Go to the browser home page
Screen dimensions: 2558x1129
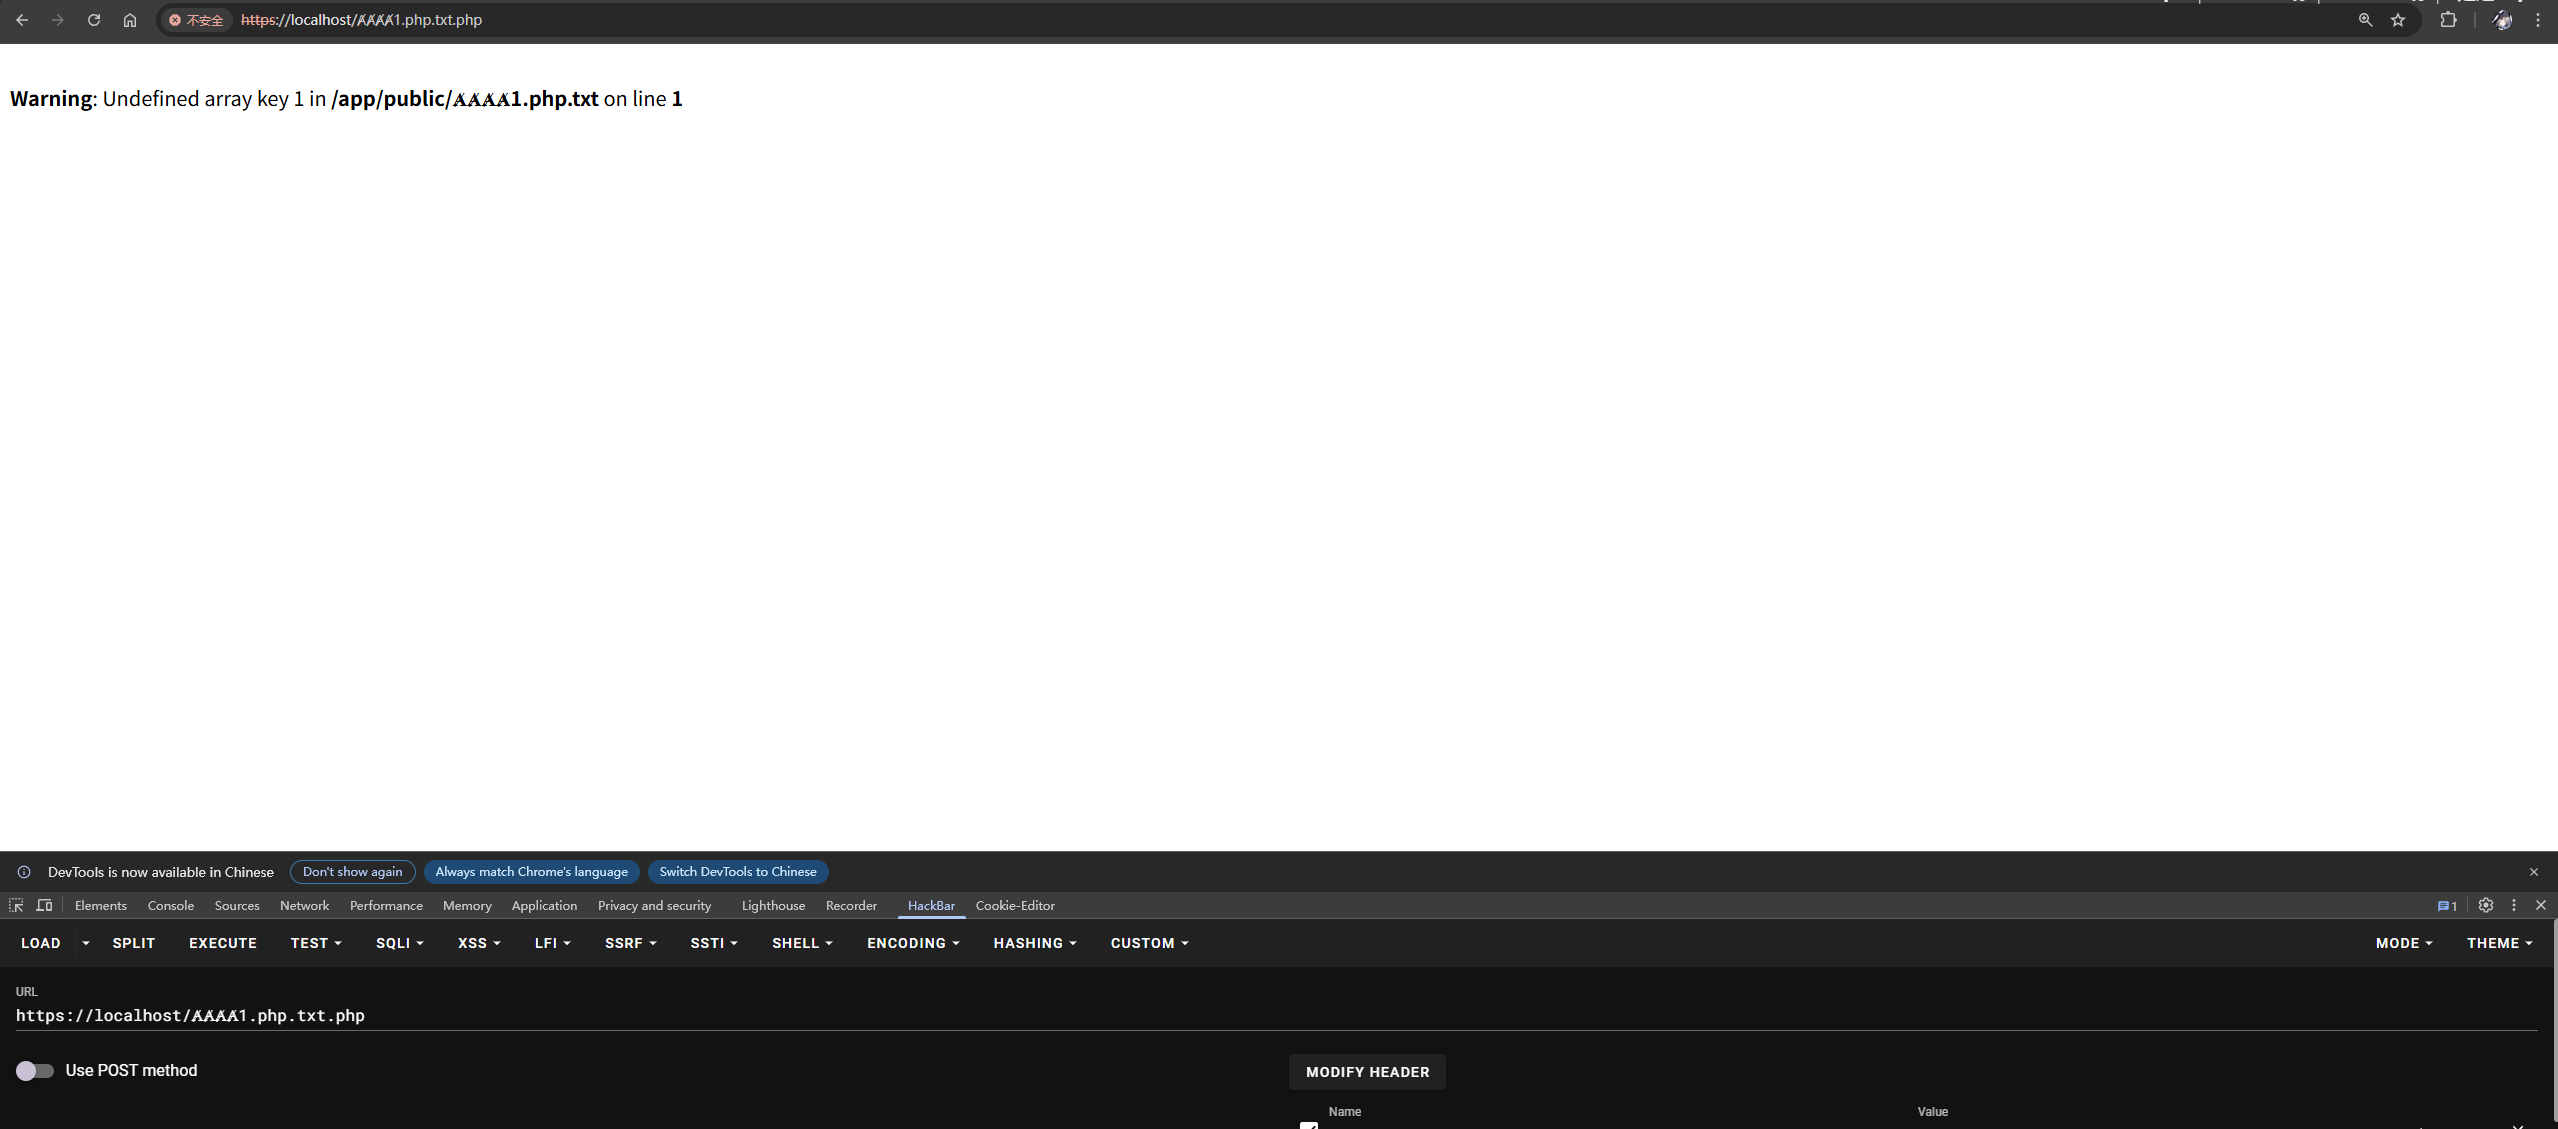[130, 20]
